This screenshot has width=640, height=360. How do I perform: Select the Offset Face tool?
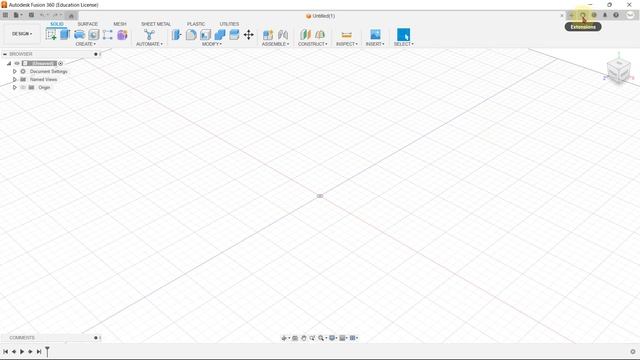coord(234,35)
